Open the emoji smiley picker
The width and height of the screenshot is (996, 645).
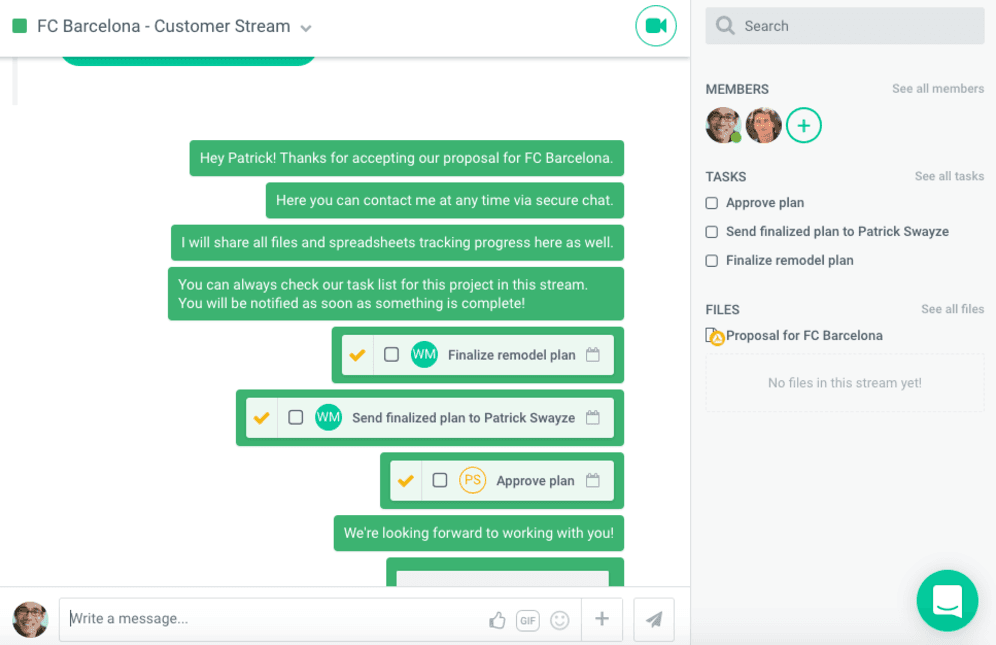click(x=560, y=620)
